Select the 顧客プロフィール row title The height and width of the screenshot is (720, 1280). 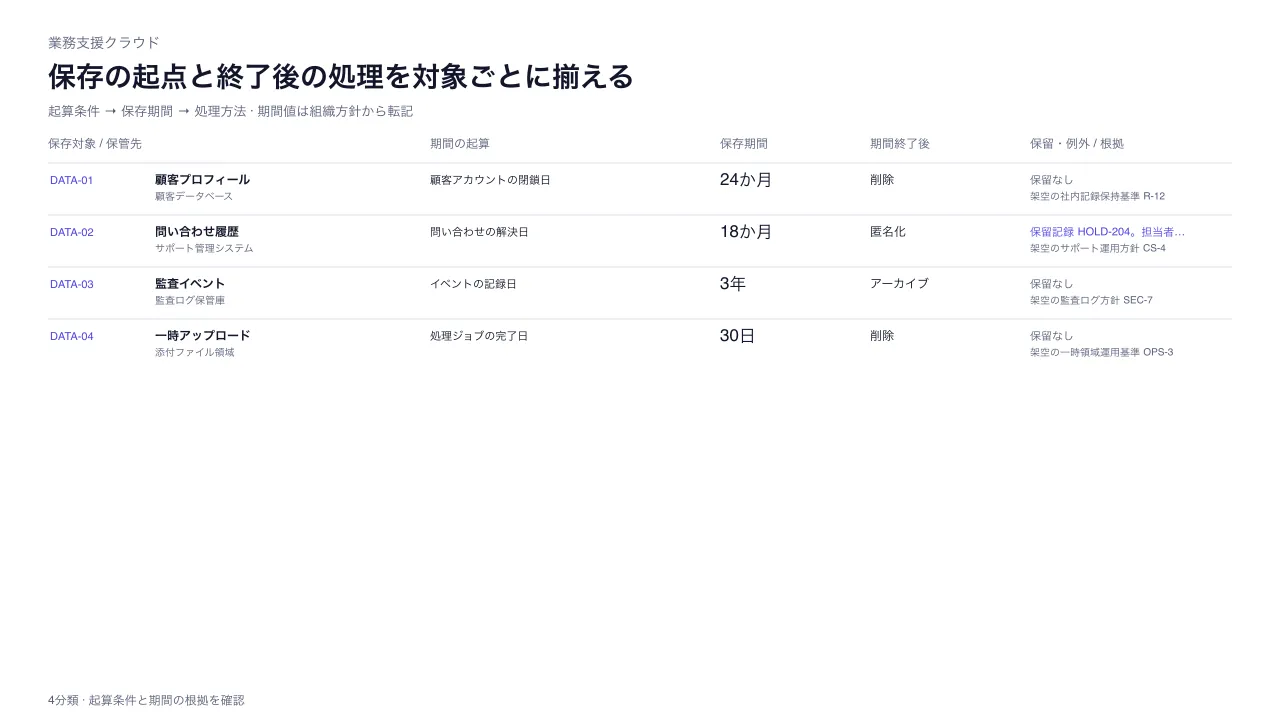pos(202,180)
